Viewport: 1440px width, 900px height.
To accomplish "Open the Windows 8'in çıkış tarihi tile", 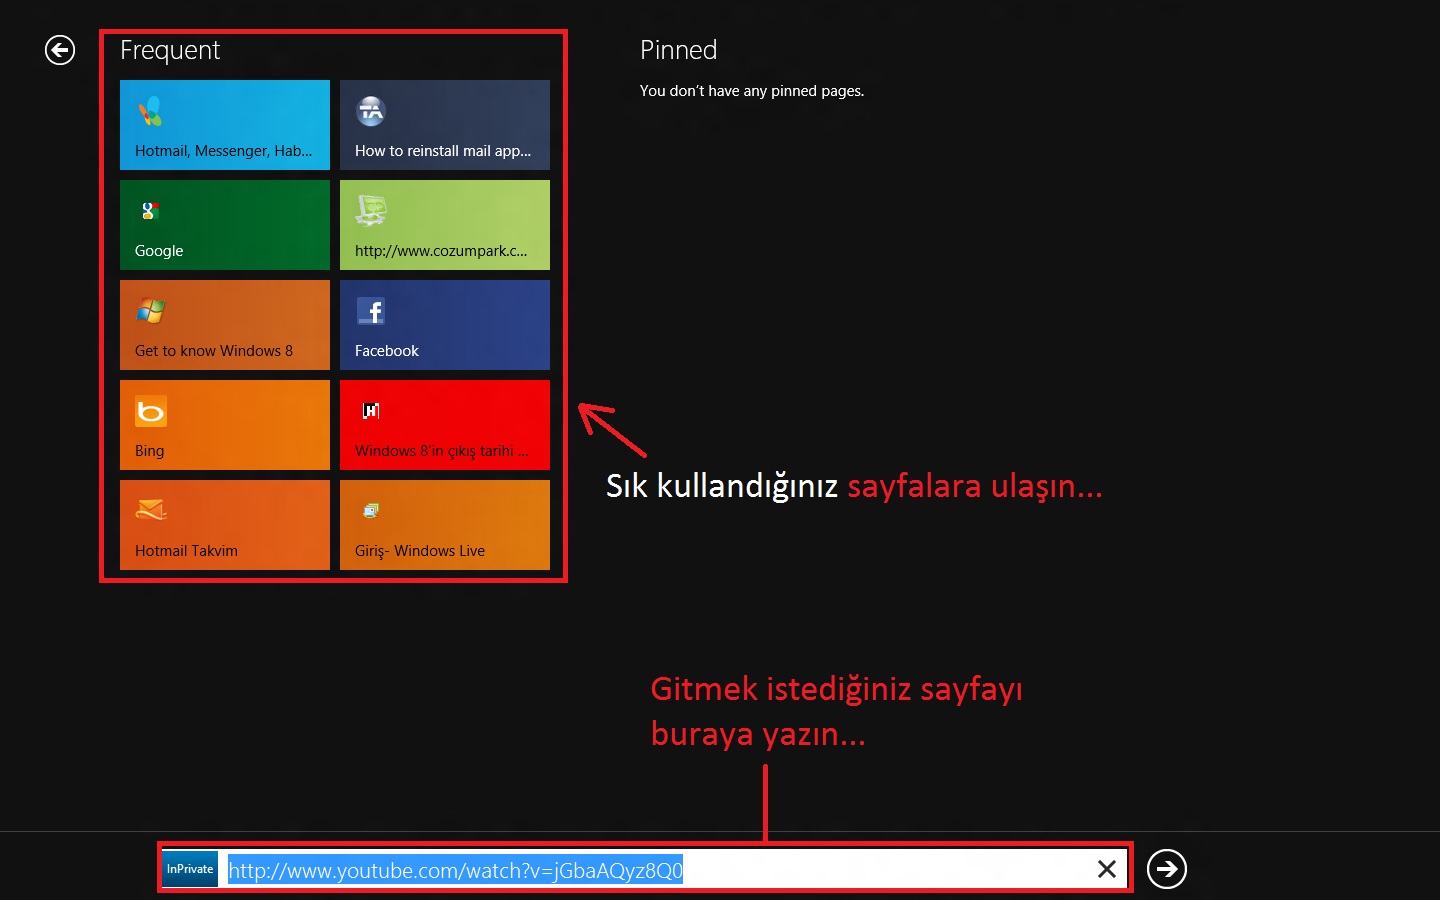I will tap(445, 425).
